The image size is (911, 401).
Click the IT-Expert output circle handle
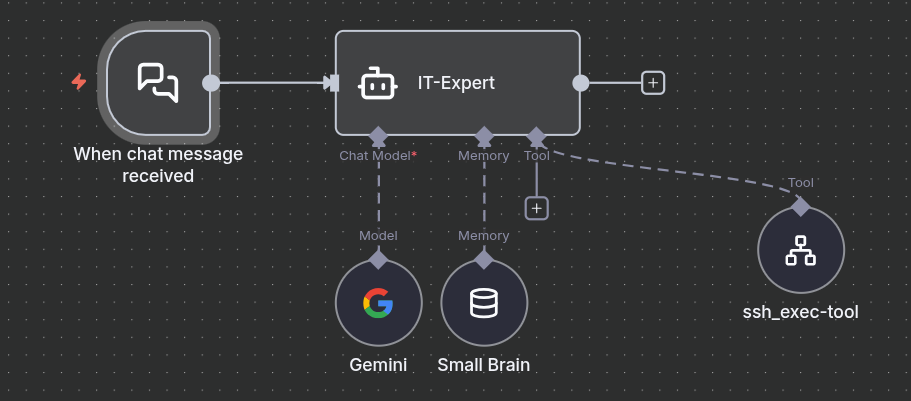point(580,83)
